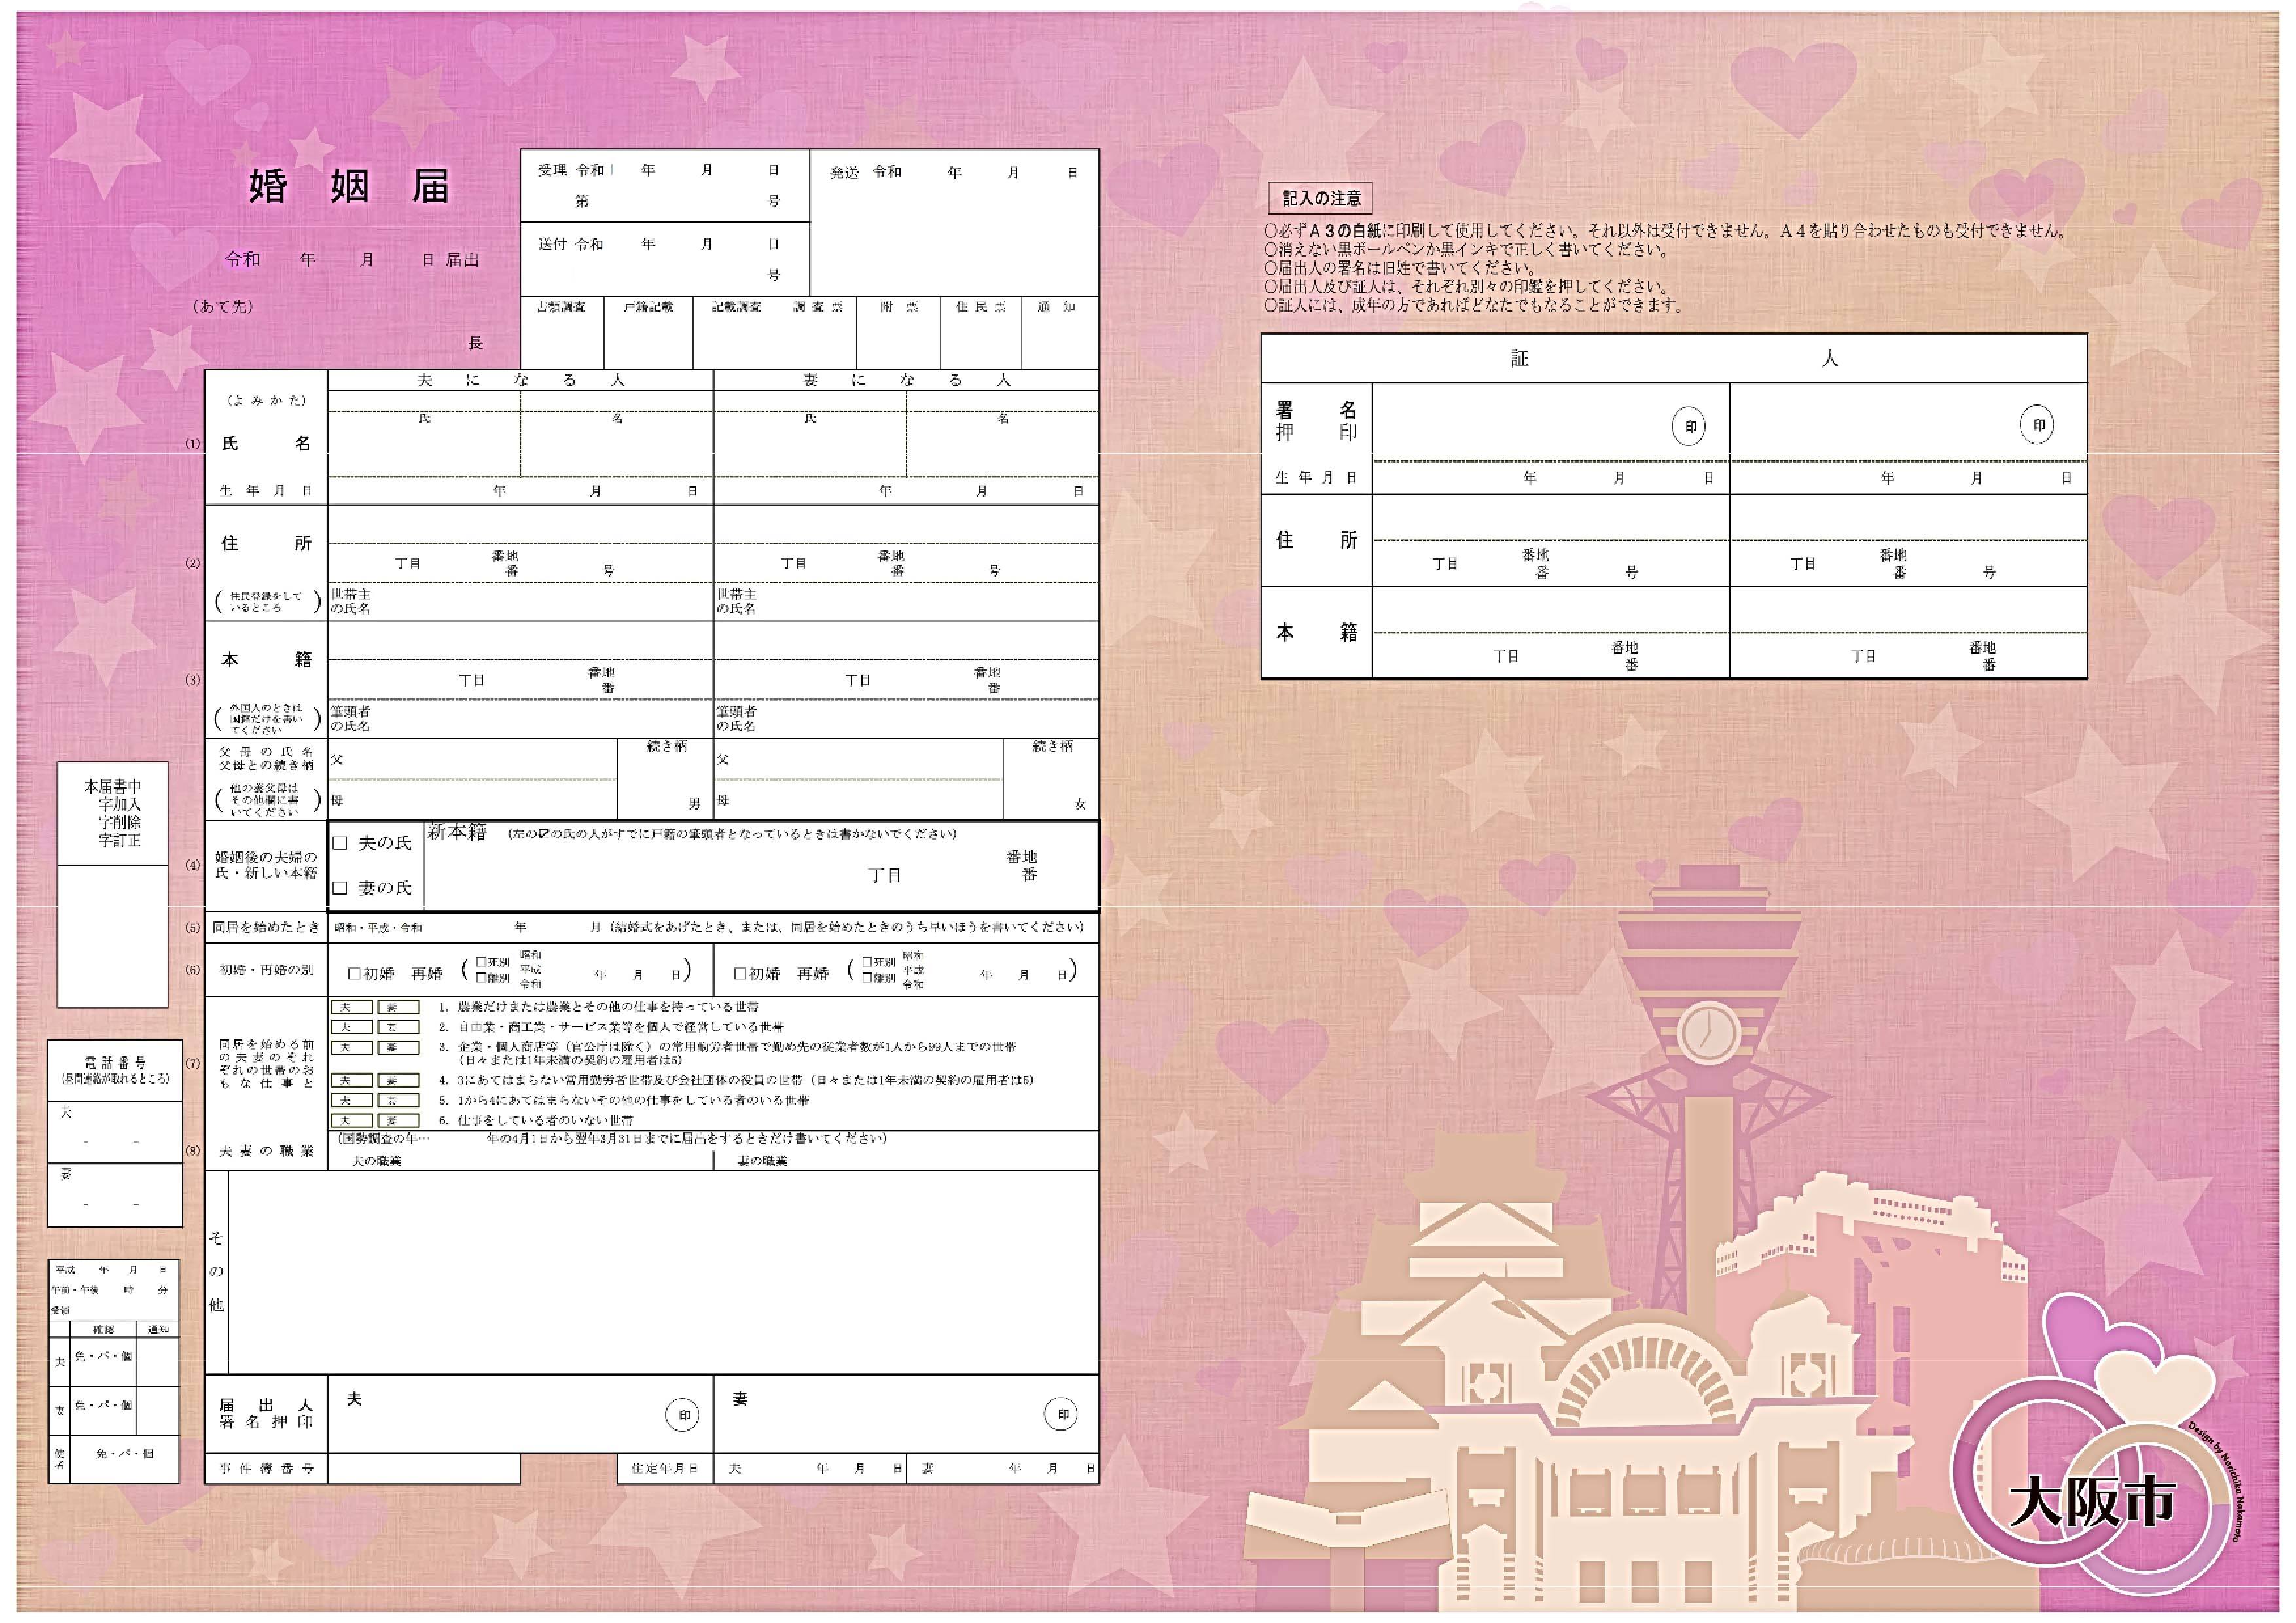
Task: Click the (よみかた) label
Action: click(266, 400)
